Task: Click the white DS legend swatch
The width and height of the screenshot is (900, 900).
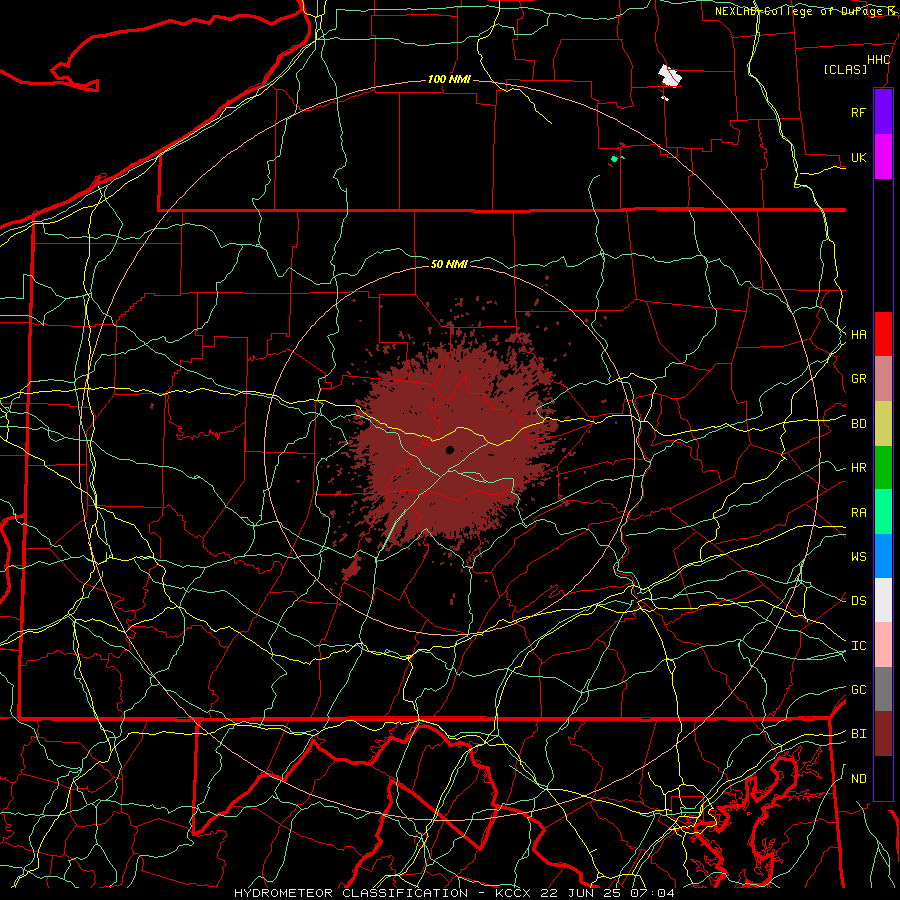Action: click(883, 600)
